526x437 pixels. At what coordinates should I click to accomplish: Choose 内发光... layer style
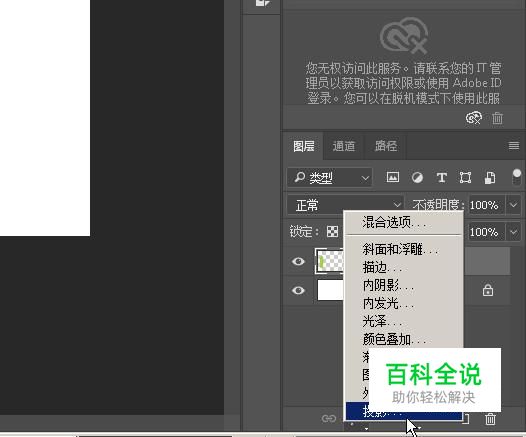pos(404,304)
